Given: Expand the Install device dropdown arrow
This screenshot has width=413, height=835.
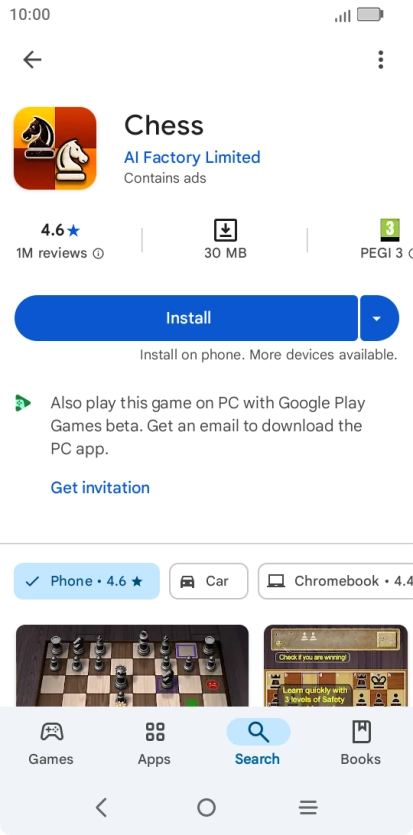Looking at the screenshot, I should [379, 318].
